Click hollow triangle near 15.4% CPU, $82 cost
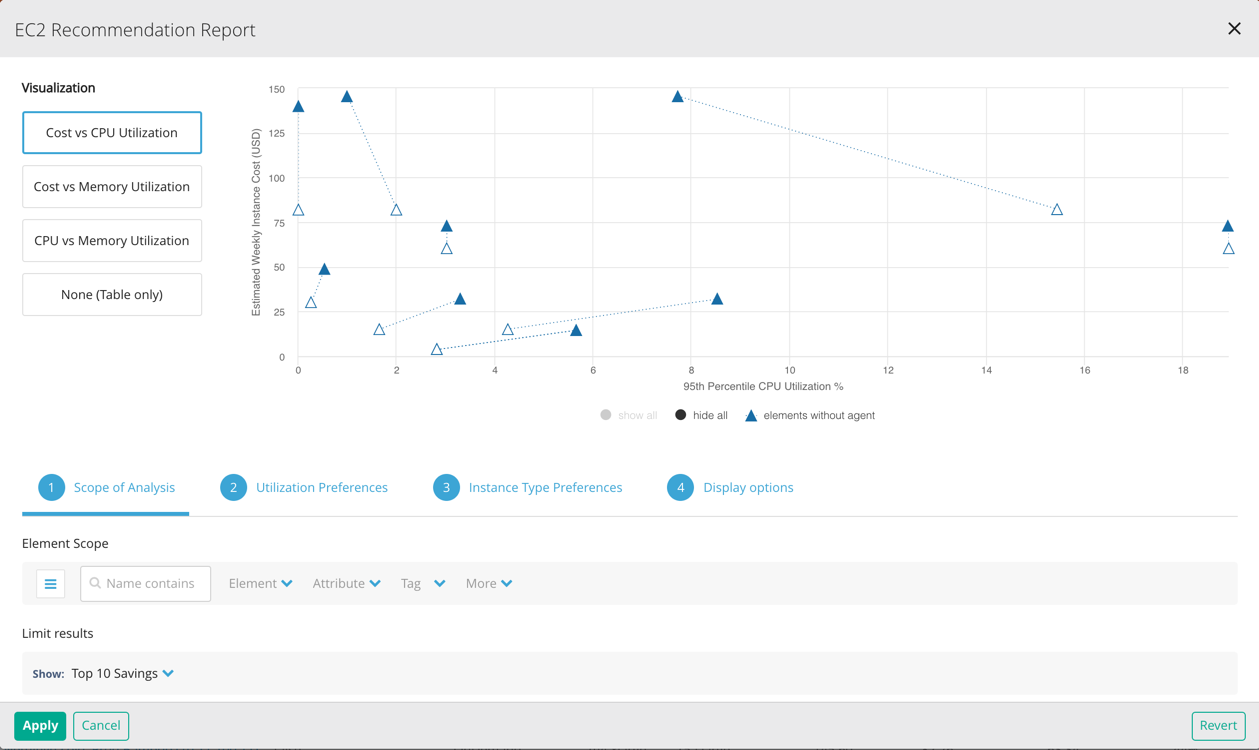The height and width of the screenshot is (750, 1259). (1057, 209)
